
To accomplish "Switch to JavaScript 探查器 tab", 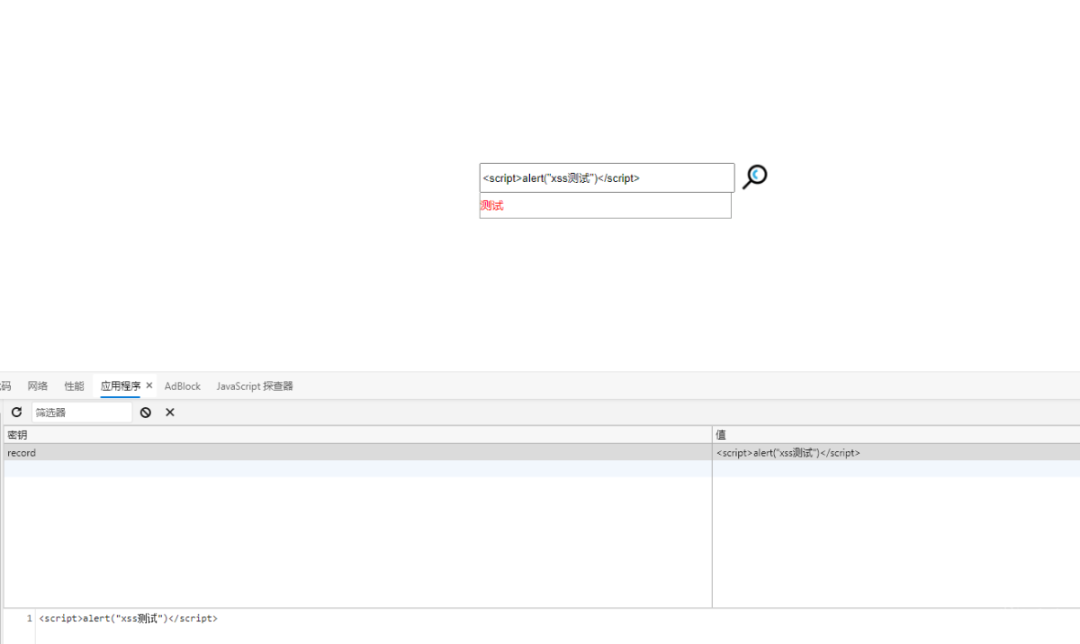I will (255, 386).
